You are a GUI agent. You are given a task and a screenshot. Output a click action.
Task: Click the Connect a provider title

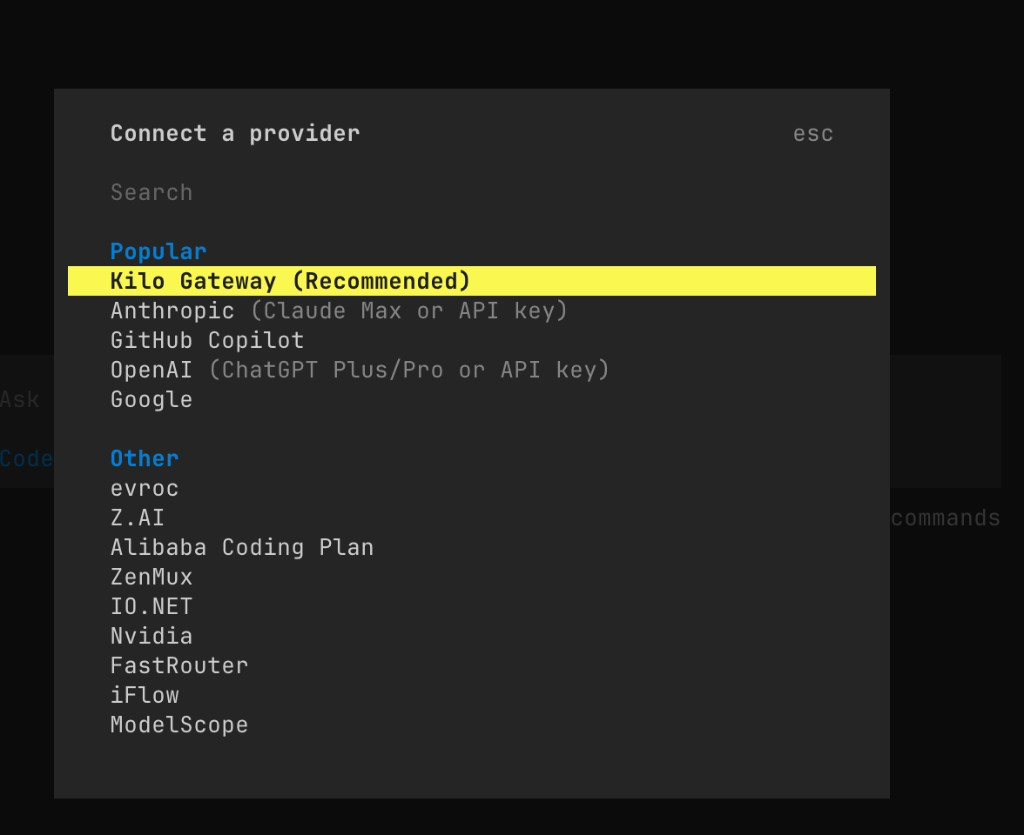(235, 133)
